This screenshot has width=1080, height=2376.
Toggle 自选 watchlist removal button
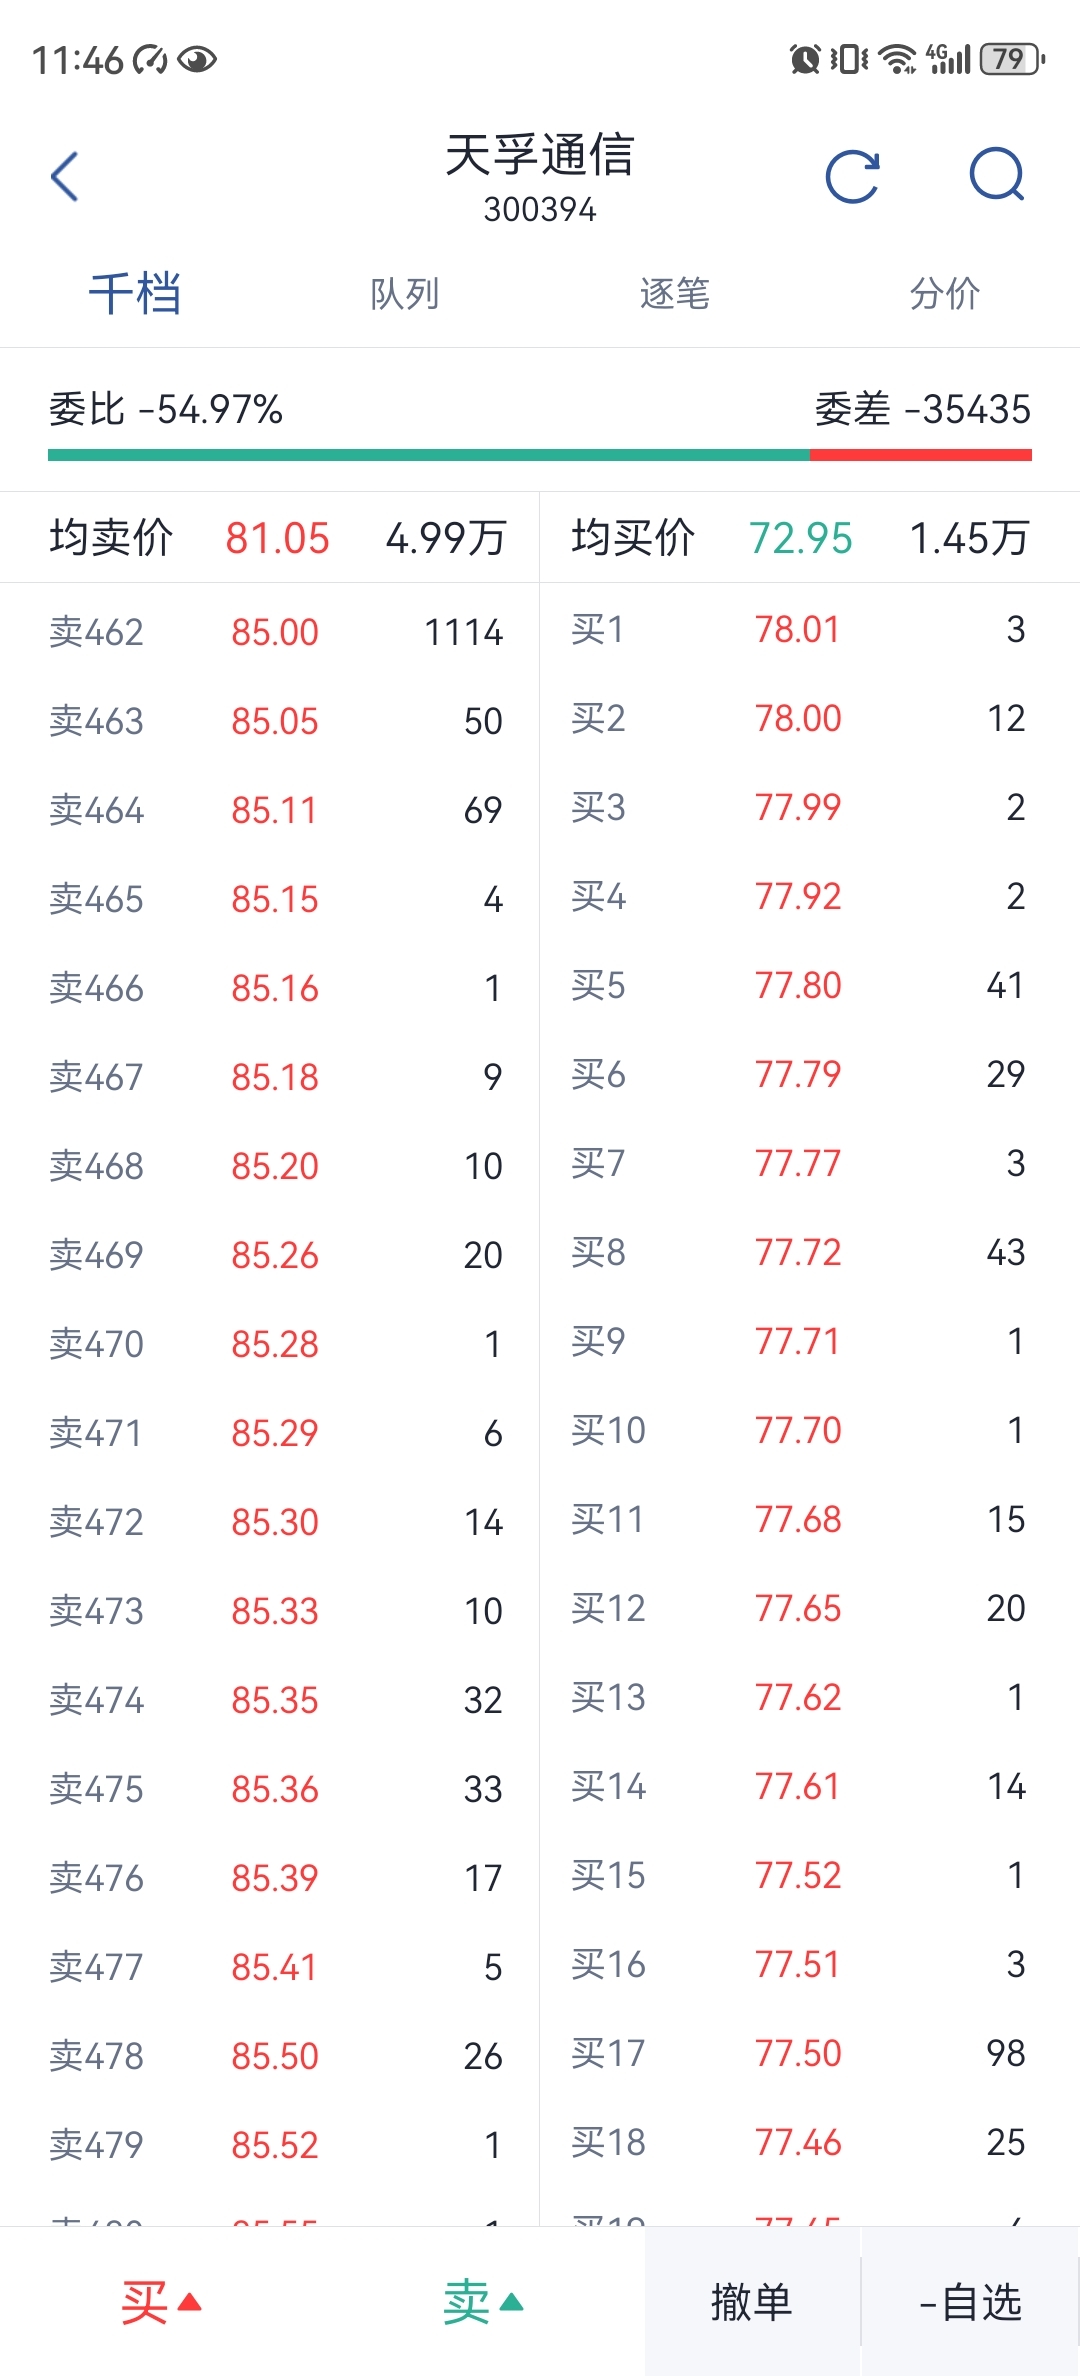(970, 2302)
